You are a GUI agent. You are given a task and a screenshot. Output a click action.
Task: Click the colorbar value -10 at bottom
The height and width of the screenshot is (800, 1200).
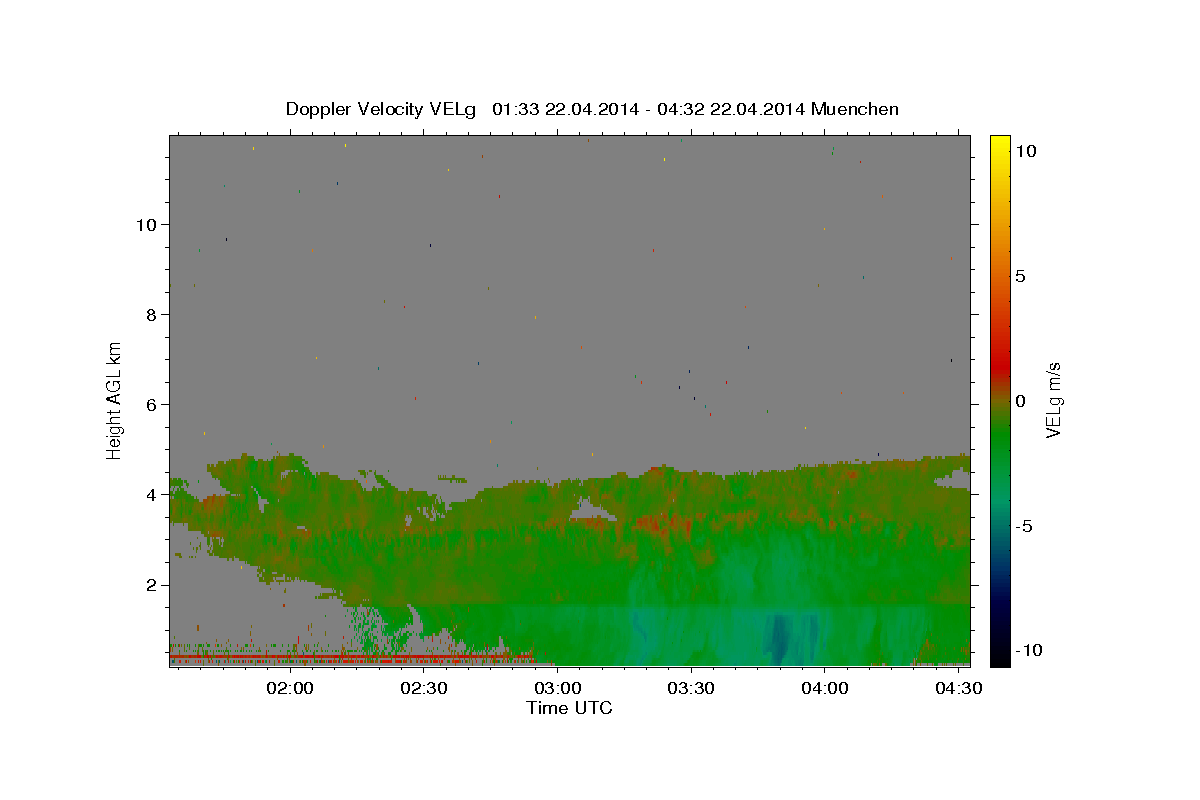point(1028,650)
